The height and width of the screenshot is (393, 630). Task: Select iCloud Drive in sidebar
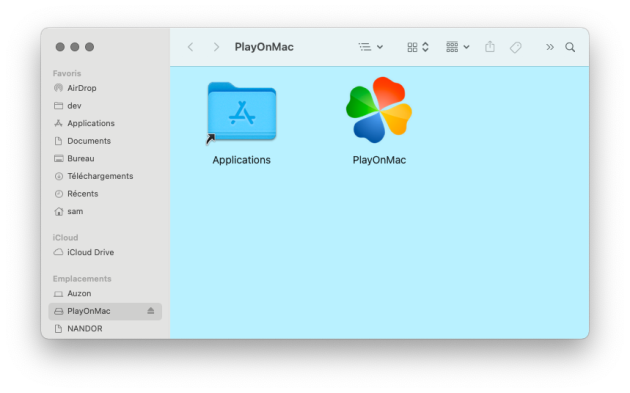[x=105, y=252]
